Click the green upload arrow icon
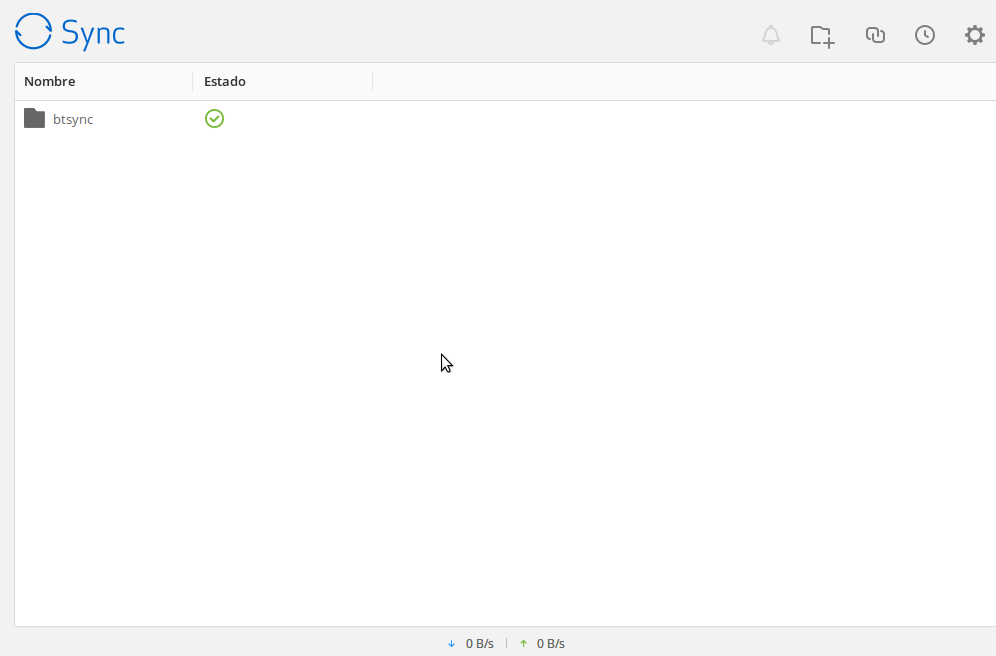Viewport: 996px width, 656px height. pyautogui.click(x=523, y=643)
